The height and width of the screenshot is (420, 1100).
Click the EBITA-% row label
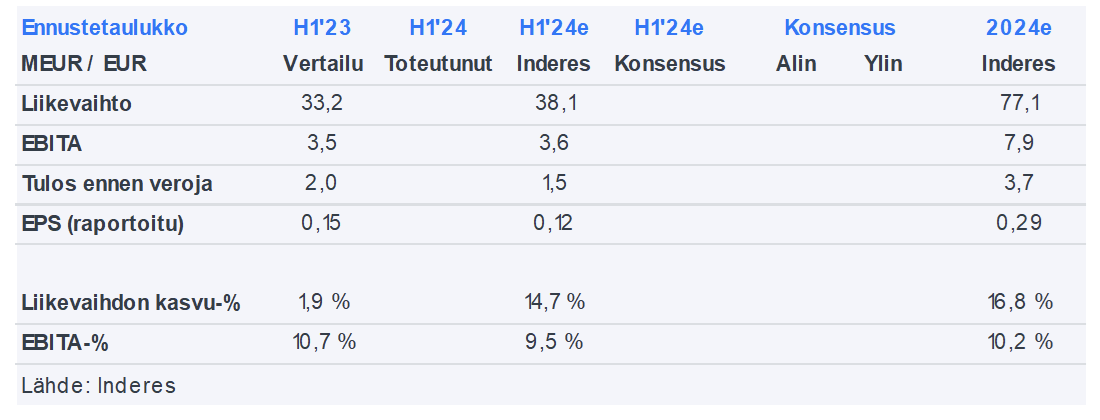click(64, 342)
